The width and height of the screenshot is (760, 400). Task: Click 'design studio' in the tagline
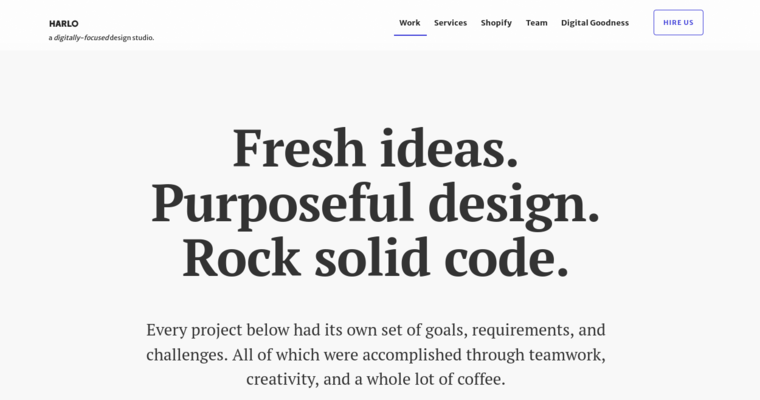pyautogui.click(x=132, y=38)
